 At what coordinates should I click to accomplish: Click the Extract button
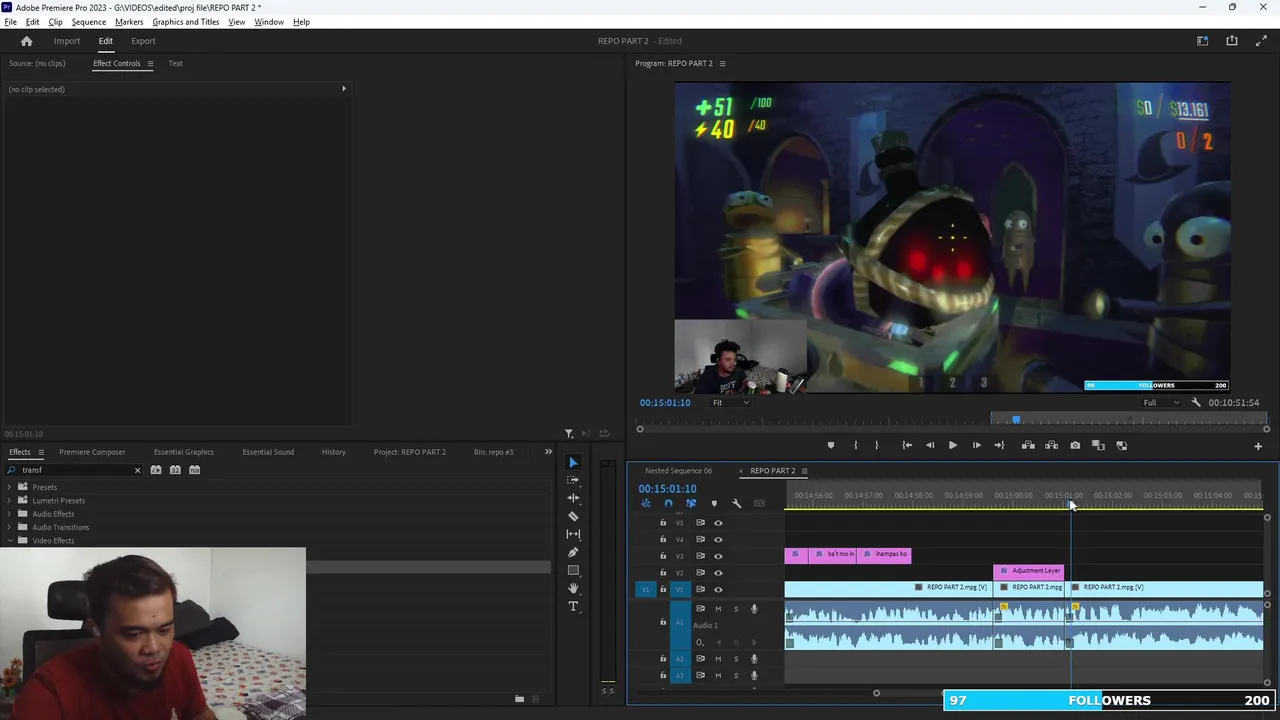pos(1051,445)
